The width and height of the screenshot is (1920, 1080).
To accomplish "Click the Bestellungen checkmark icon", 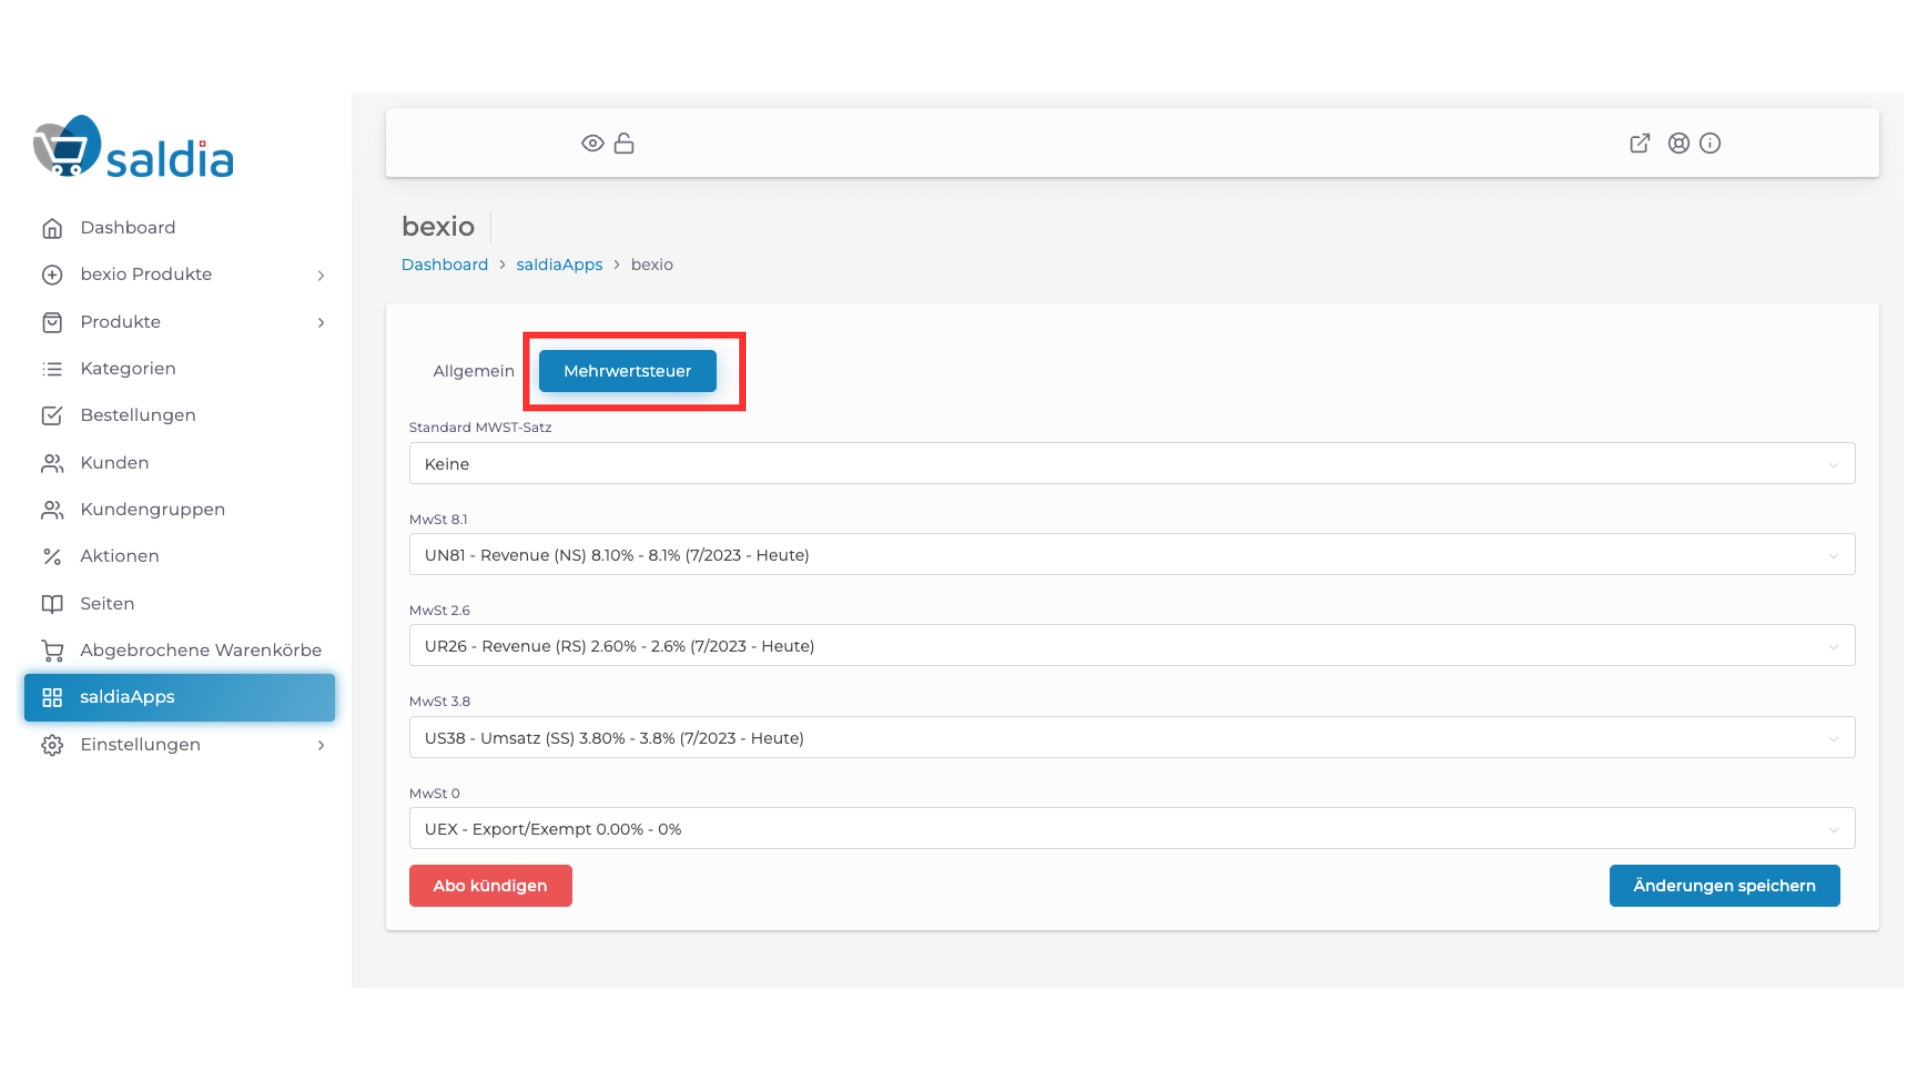I will click(52, 416).
